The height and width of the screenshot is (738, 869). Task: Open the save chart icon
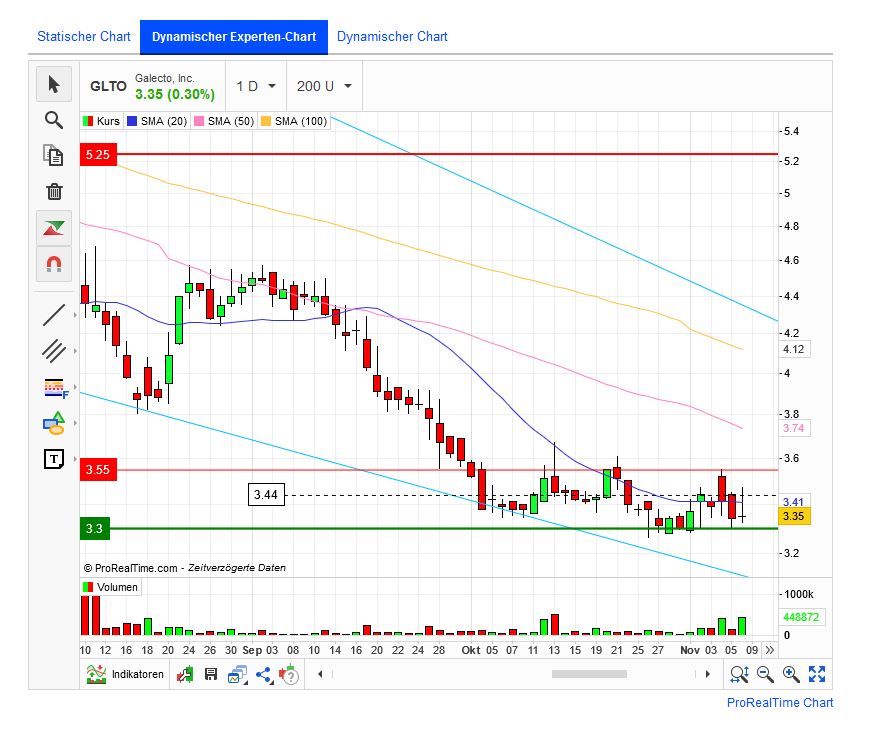[x=210, y=674]
